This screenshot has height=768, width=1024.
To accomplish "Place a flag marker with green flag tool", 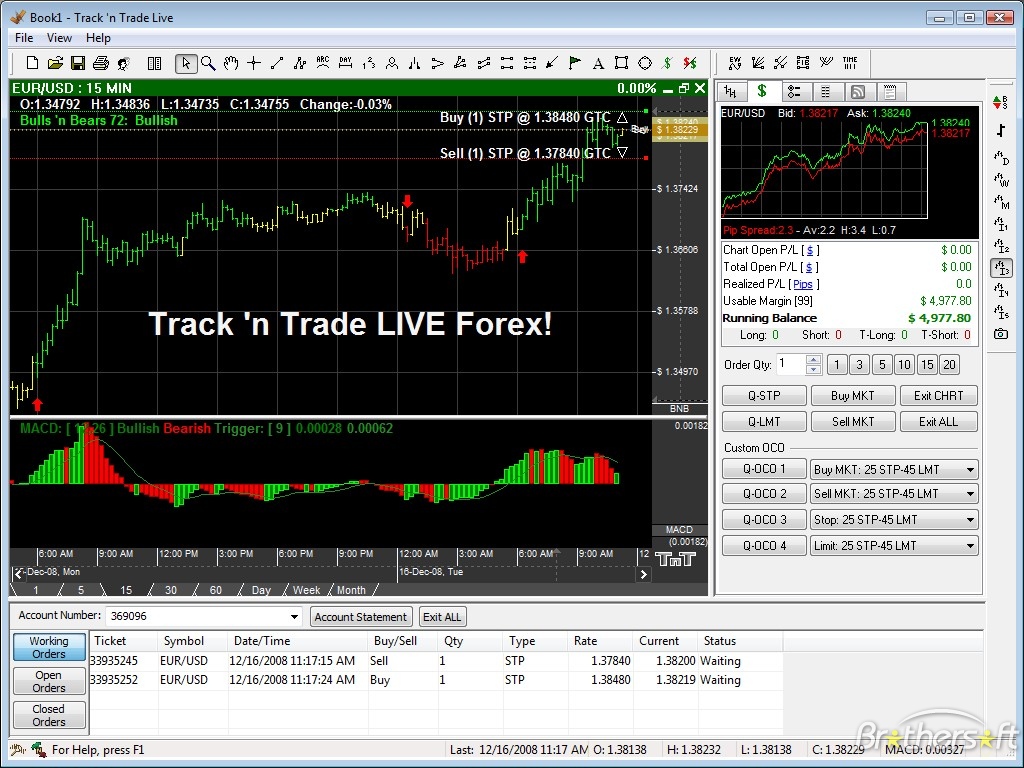I will point(575,63).
